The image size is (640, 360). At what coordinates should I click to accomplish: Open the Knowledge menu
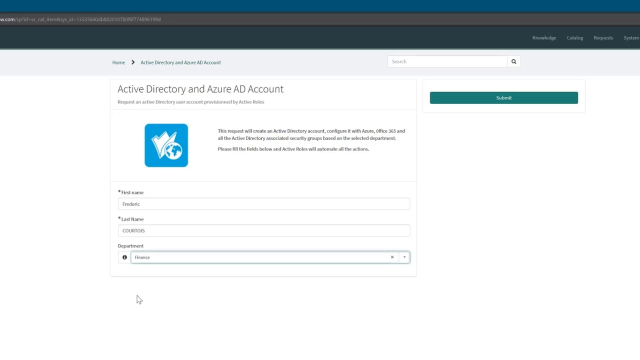pos(544,38)
